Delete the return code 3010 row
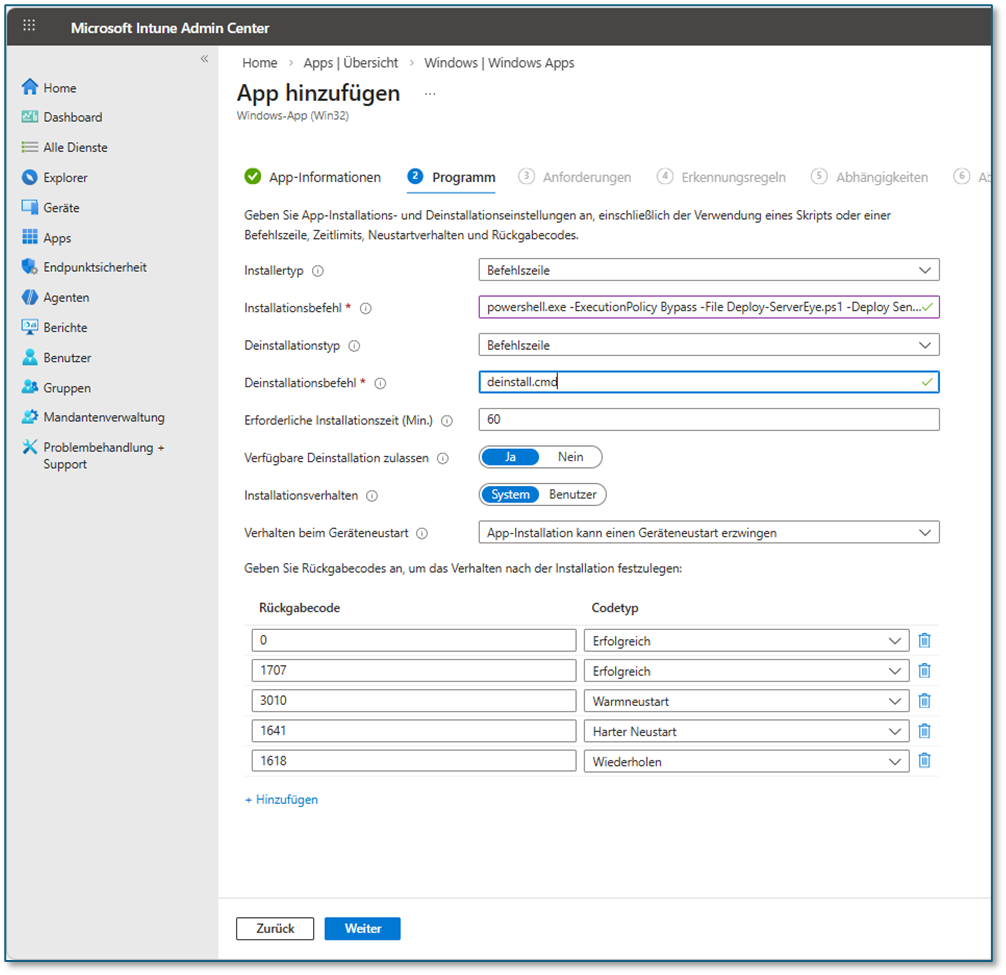 pos(925,700)
